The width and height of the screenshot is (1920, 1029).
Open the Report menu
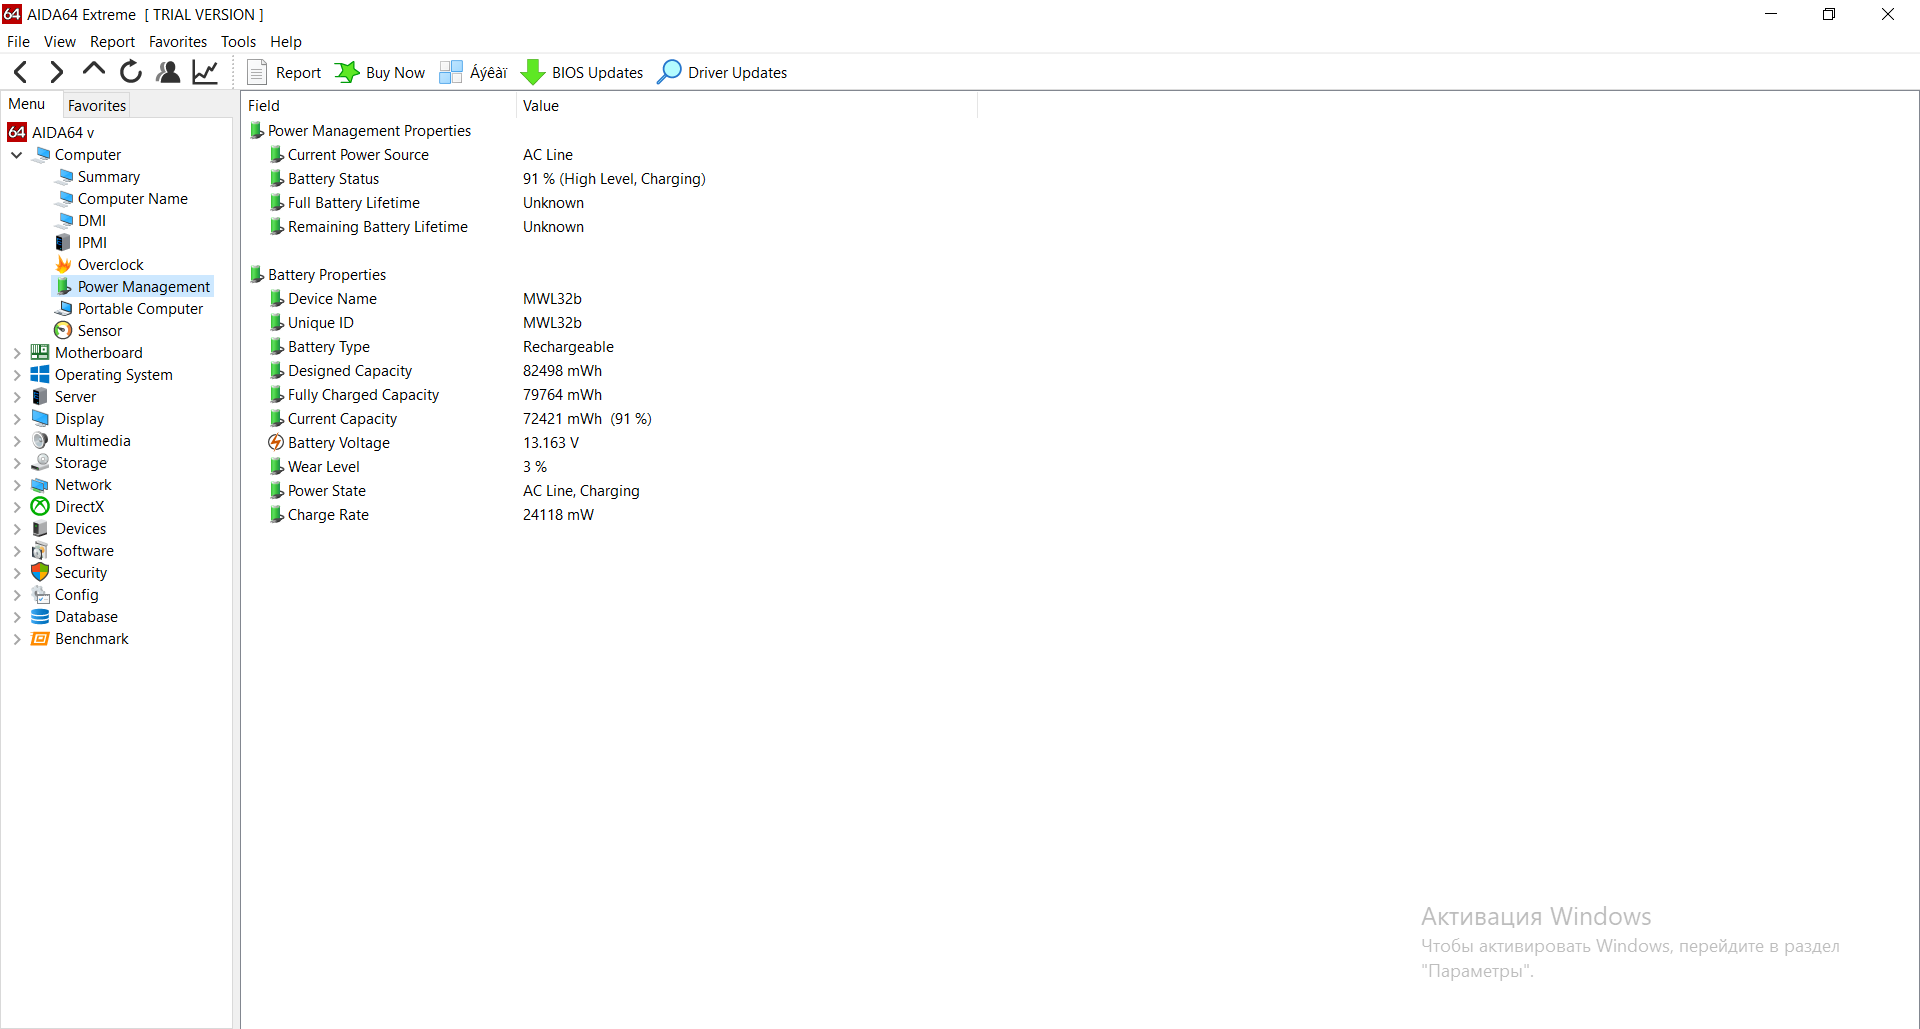click(x=112, y=42)
